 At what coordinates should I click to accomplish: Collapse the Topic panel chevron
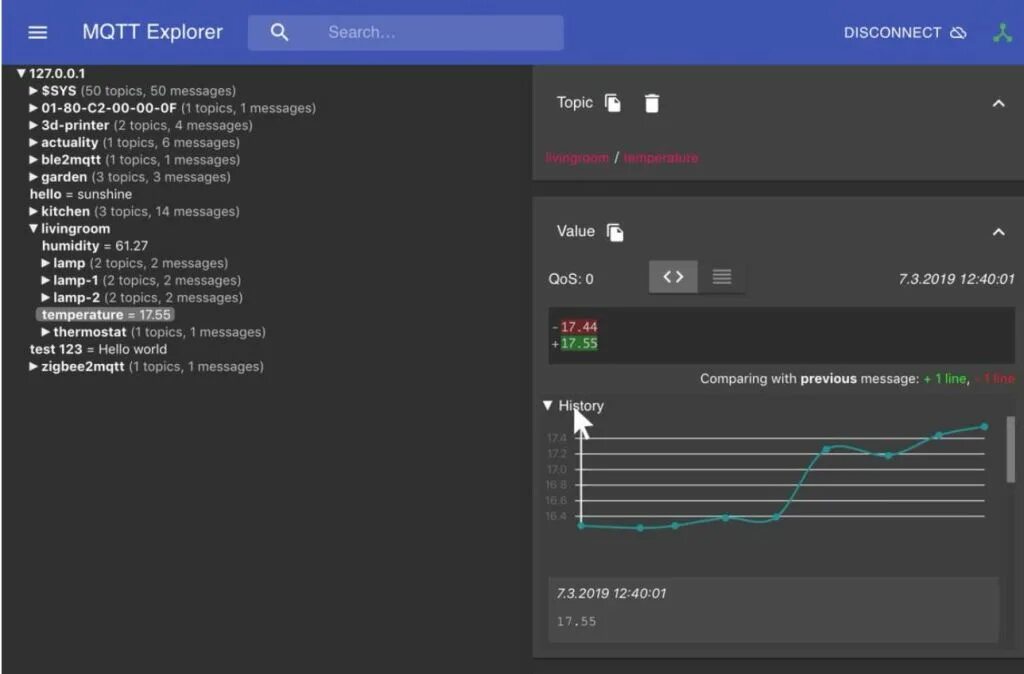(x=998, y=103)
